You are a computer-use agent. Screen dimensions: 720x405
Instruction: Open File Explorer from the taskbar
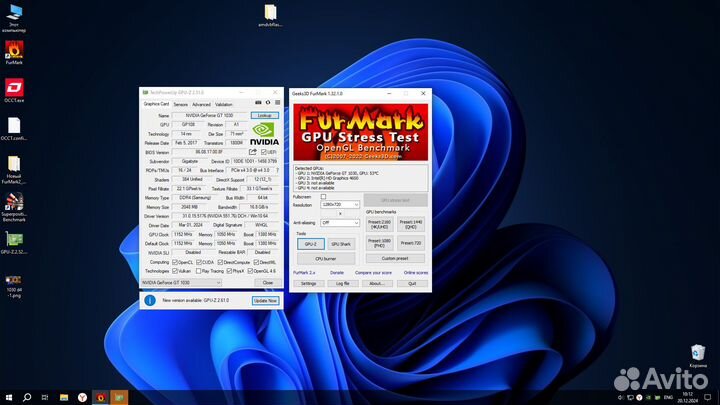click(x=64, y=397)
